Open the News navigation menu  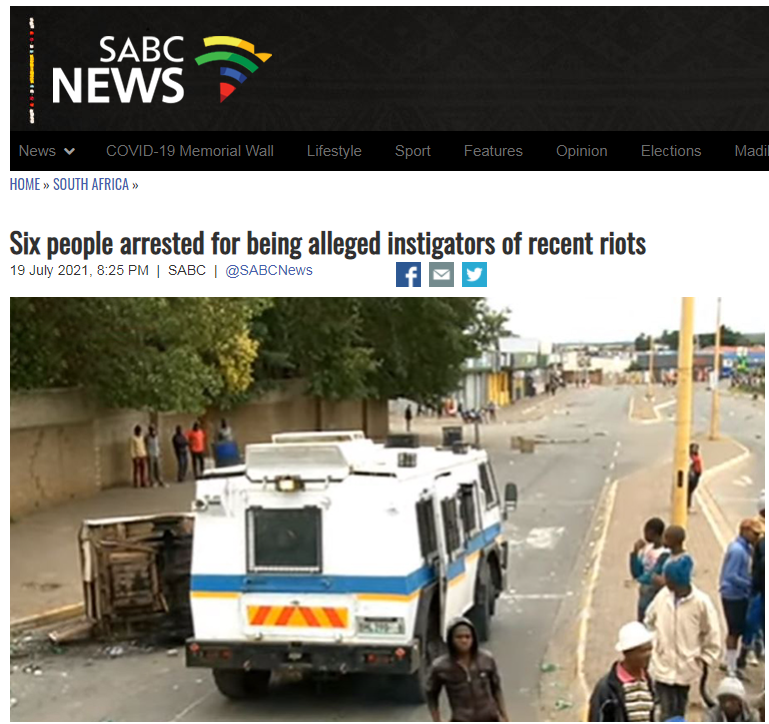coord(37,151)
